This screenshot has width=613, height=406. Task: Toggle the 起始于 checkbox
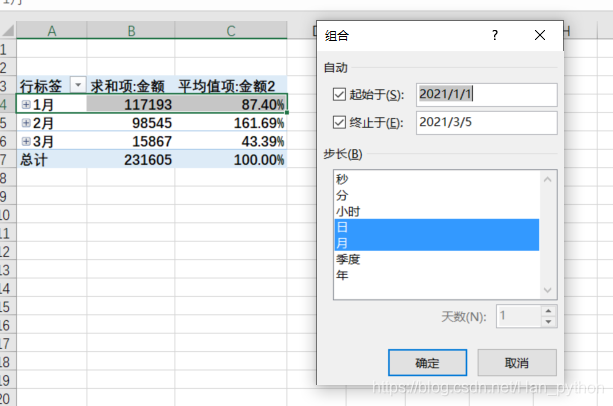pos(339,95)
